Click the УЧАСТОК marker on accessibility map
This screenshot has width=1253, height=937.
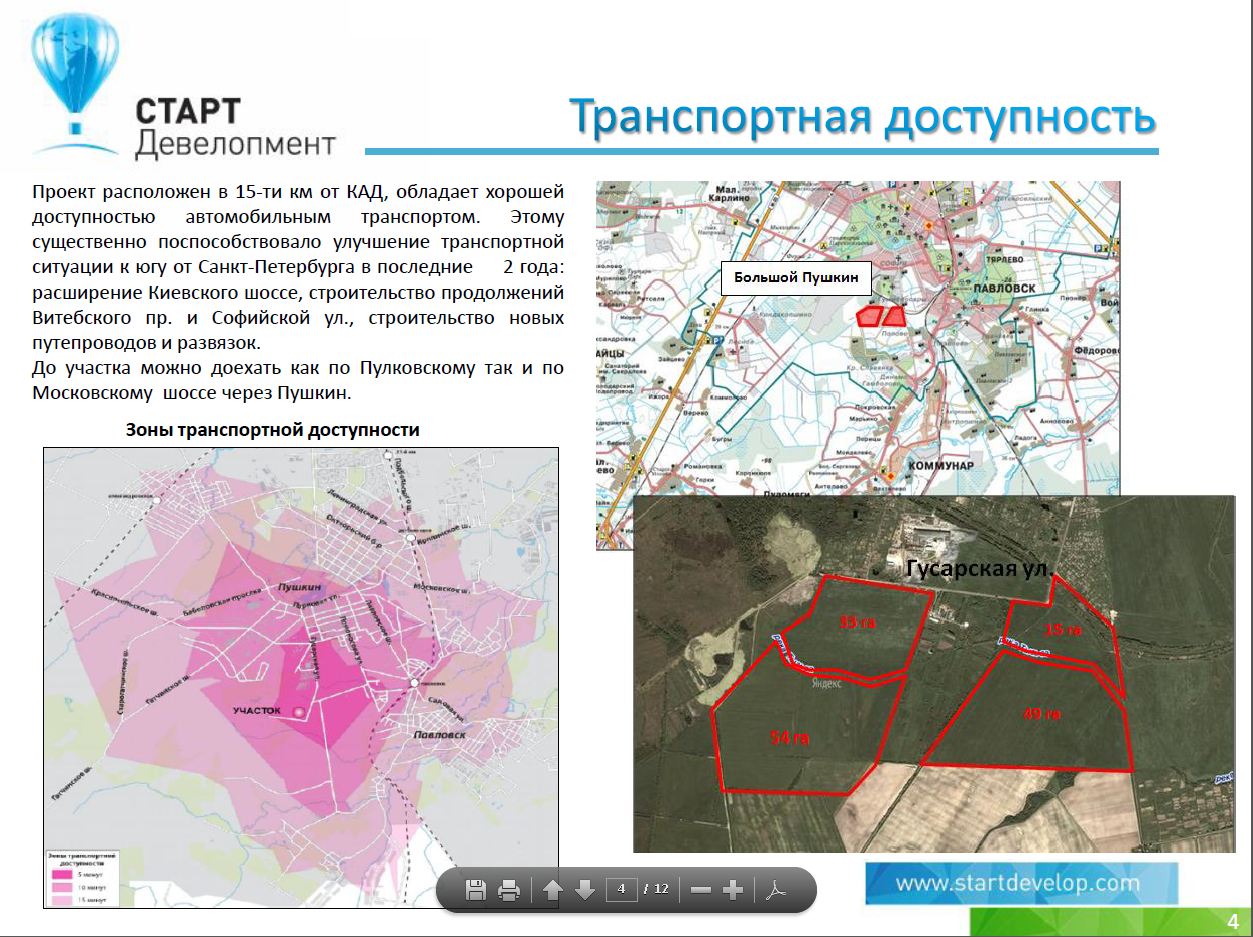tap(298, 710)
